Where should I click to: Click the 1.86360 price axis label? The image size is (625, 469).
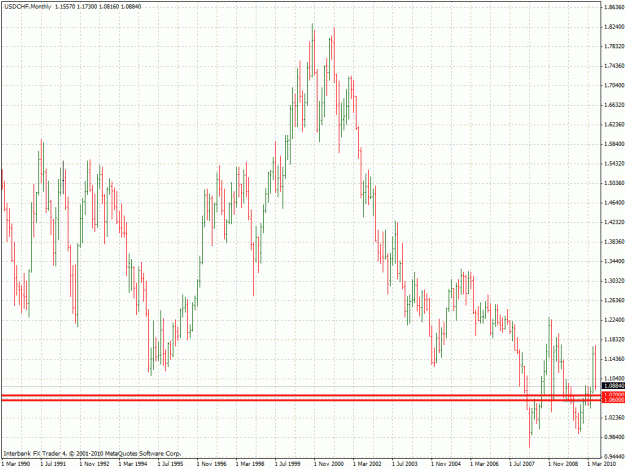point(614,7)
